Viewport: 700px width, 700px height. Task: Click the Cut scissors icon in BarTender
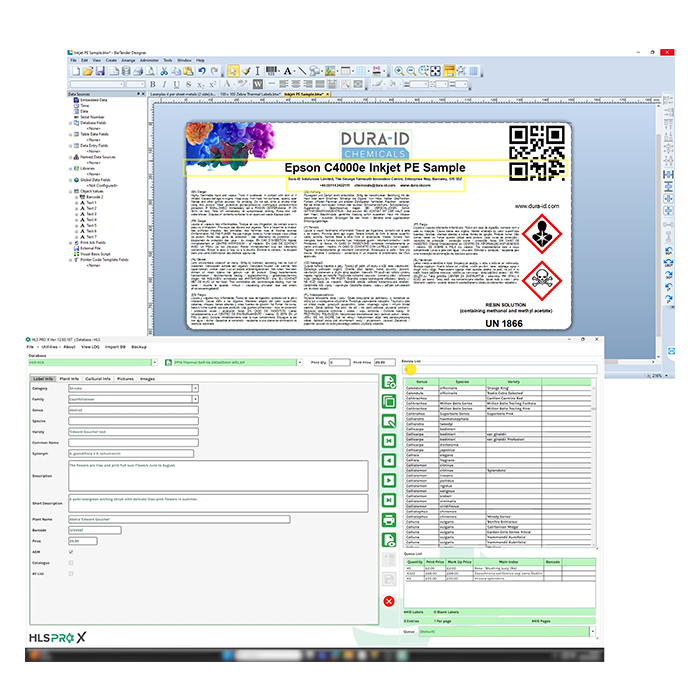click(x=164, y=71)
